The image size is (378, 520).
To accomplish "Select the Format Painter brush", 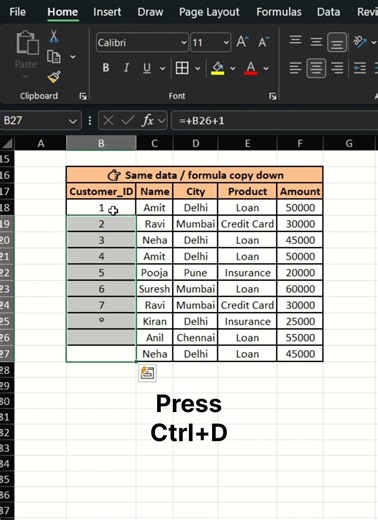I will 54,77.
